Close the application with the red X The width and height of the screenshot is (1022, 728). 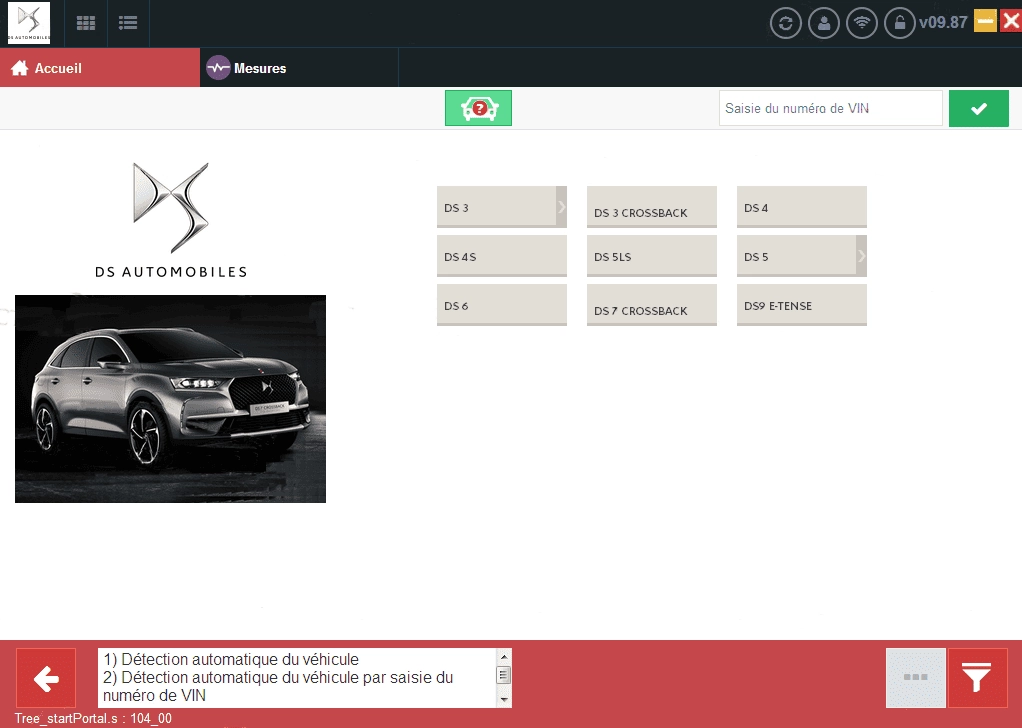1011,21
